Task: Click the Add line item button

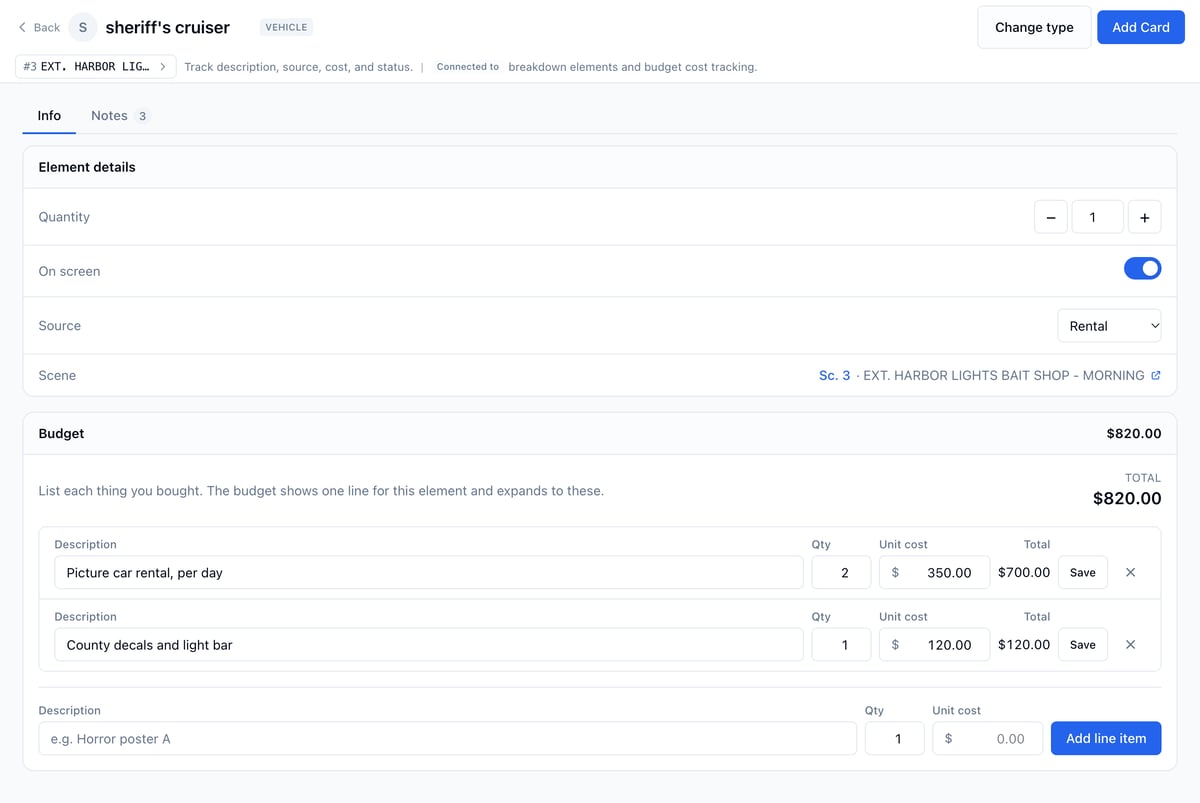Action: coord(1106,738)
